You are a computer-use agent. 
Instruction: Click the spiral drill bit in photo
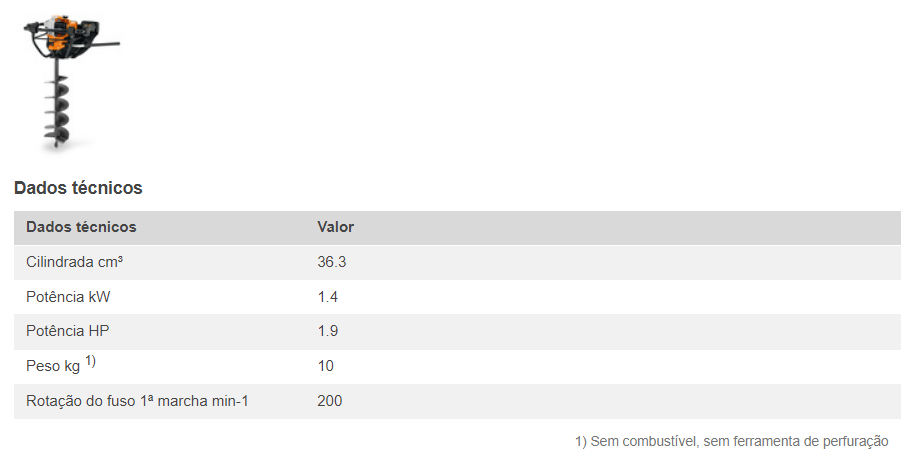pos(57,112)
